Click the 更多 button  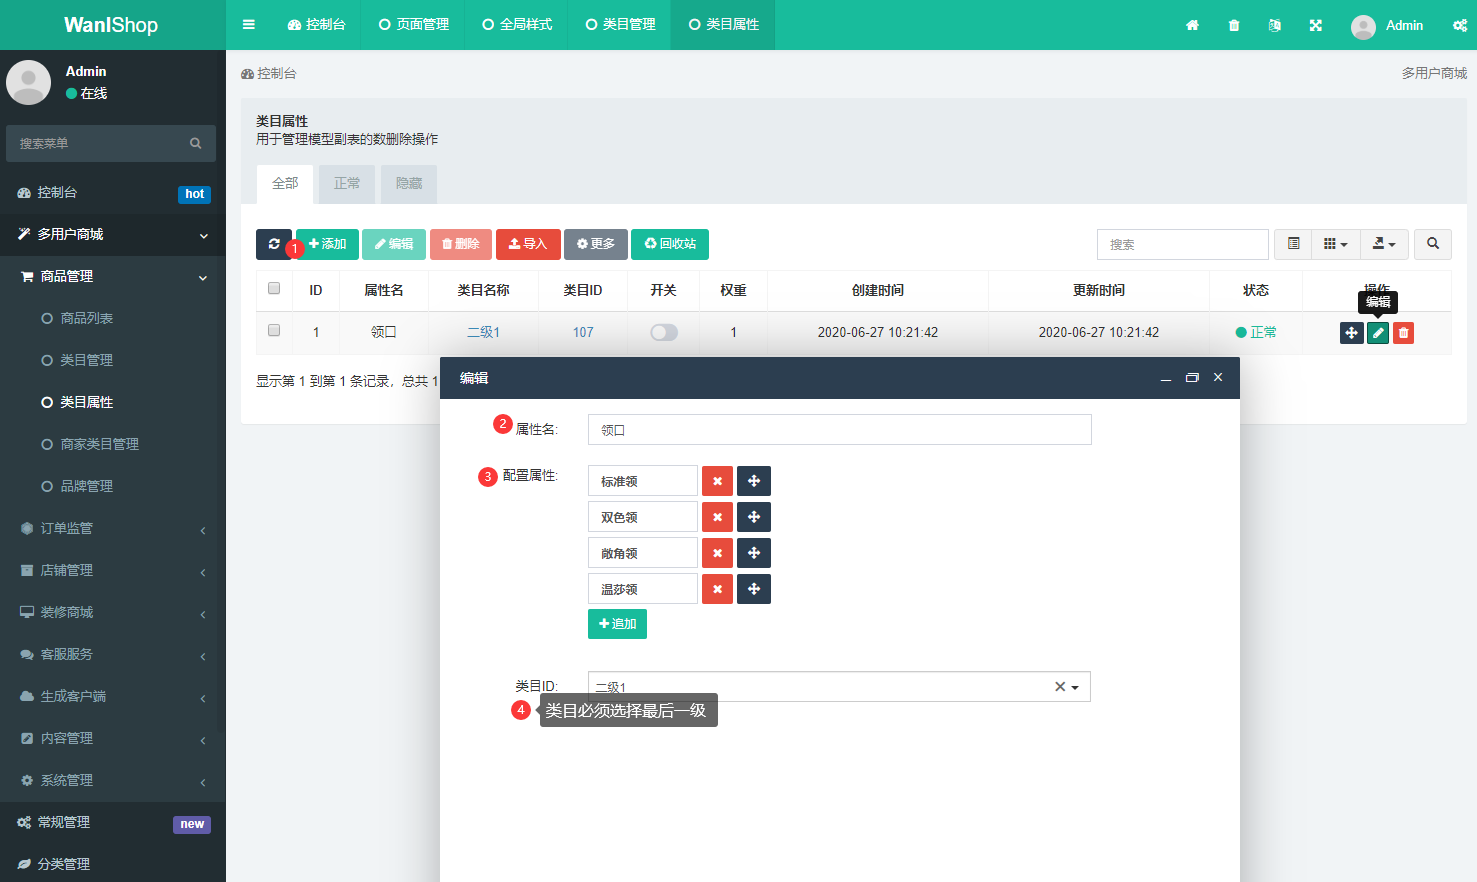[596, 244]
